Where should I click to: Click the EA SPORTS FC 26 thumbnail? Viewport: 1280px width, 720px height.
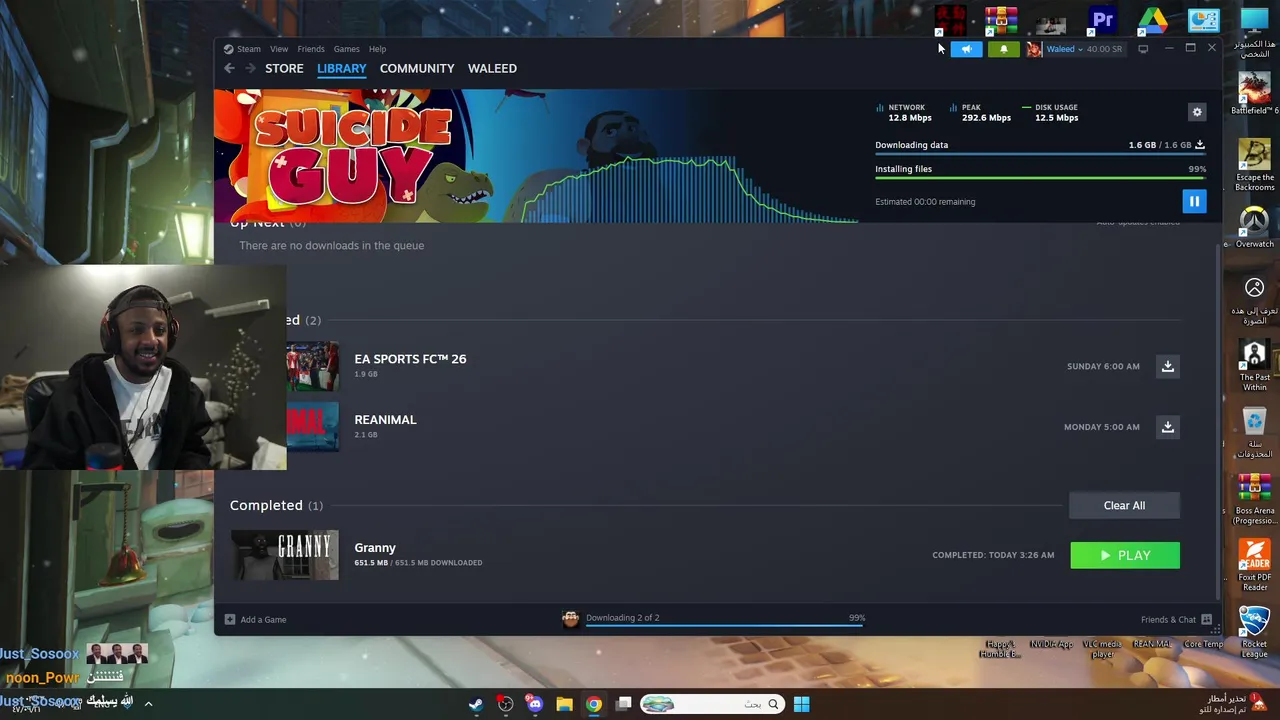[x=313, y=366]
